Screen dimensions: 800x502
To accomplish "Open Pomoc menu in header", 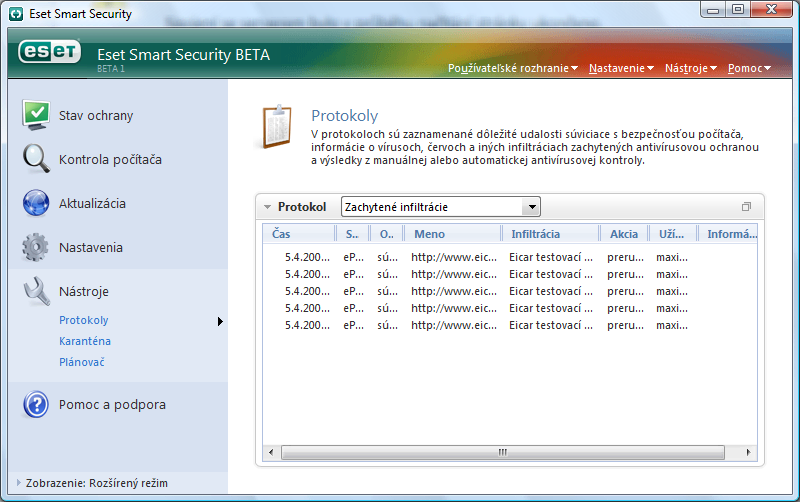I will (x=749, y=68).
